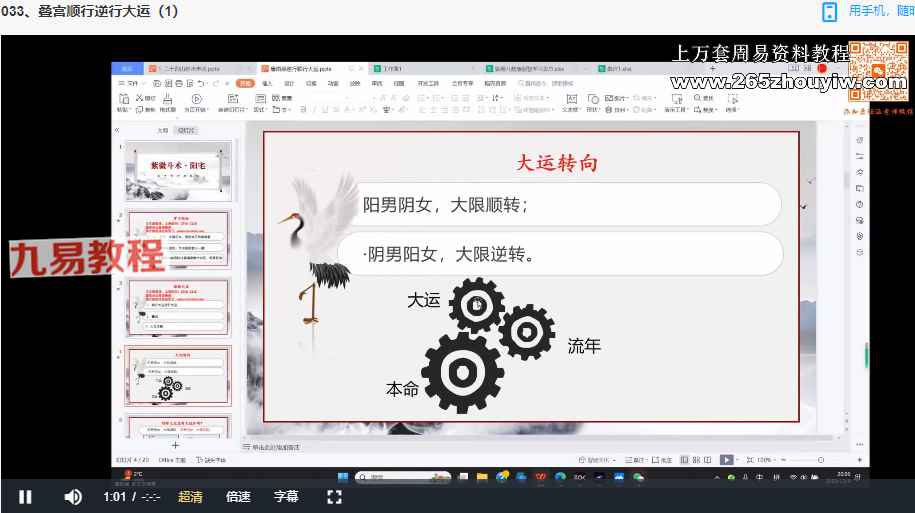
Task: Open the 倍速 playback speed menu
Action: 238,497
